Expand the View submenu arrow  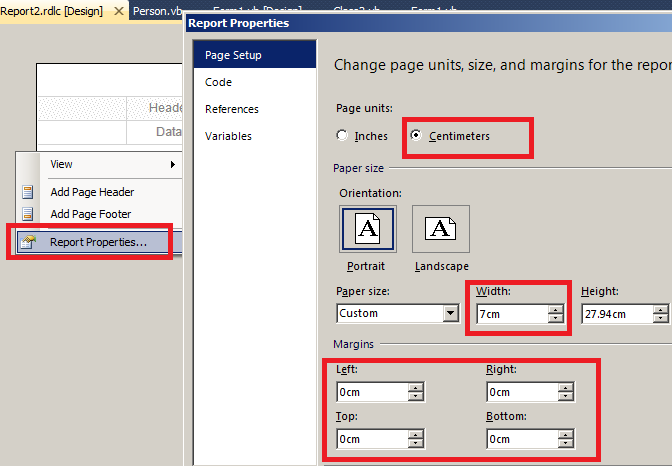173,164
